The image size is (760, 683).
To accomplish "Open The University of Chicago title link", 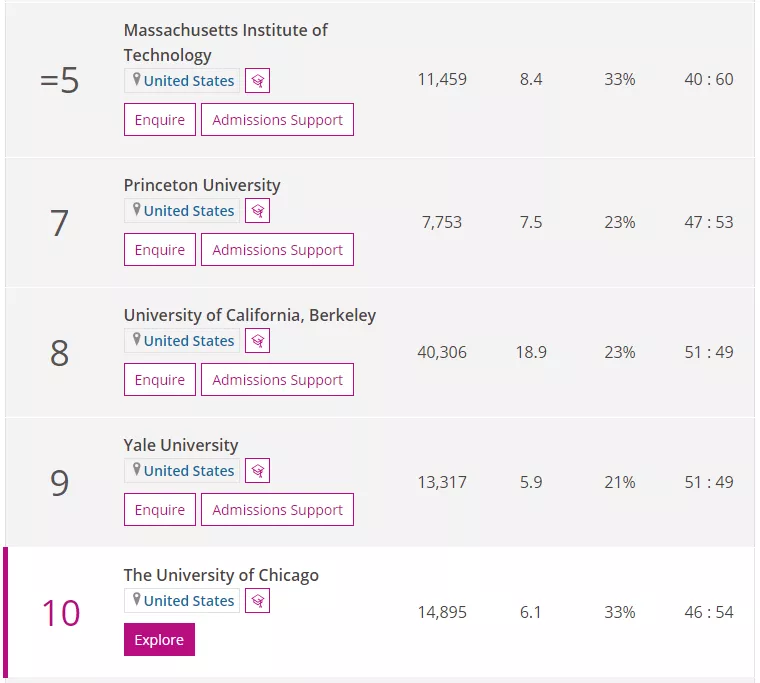I will 222,575.
